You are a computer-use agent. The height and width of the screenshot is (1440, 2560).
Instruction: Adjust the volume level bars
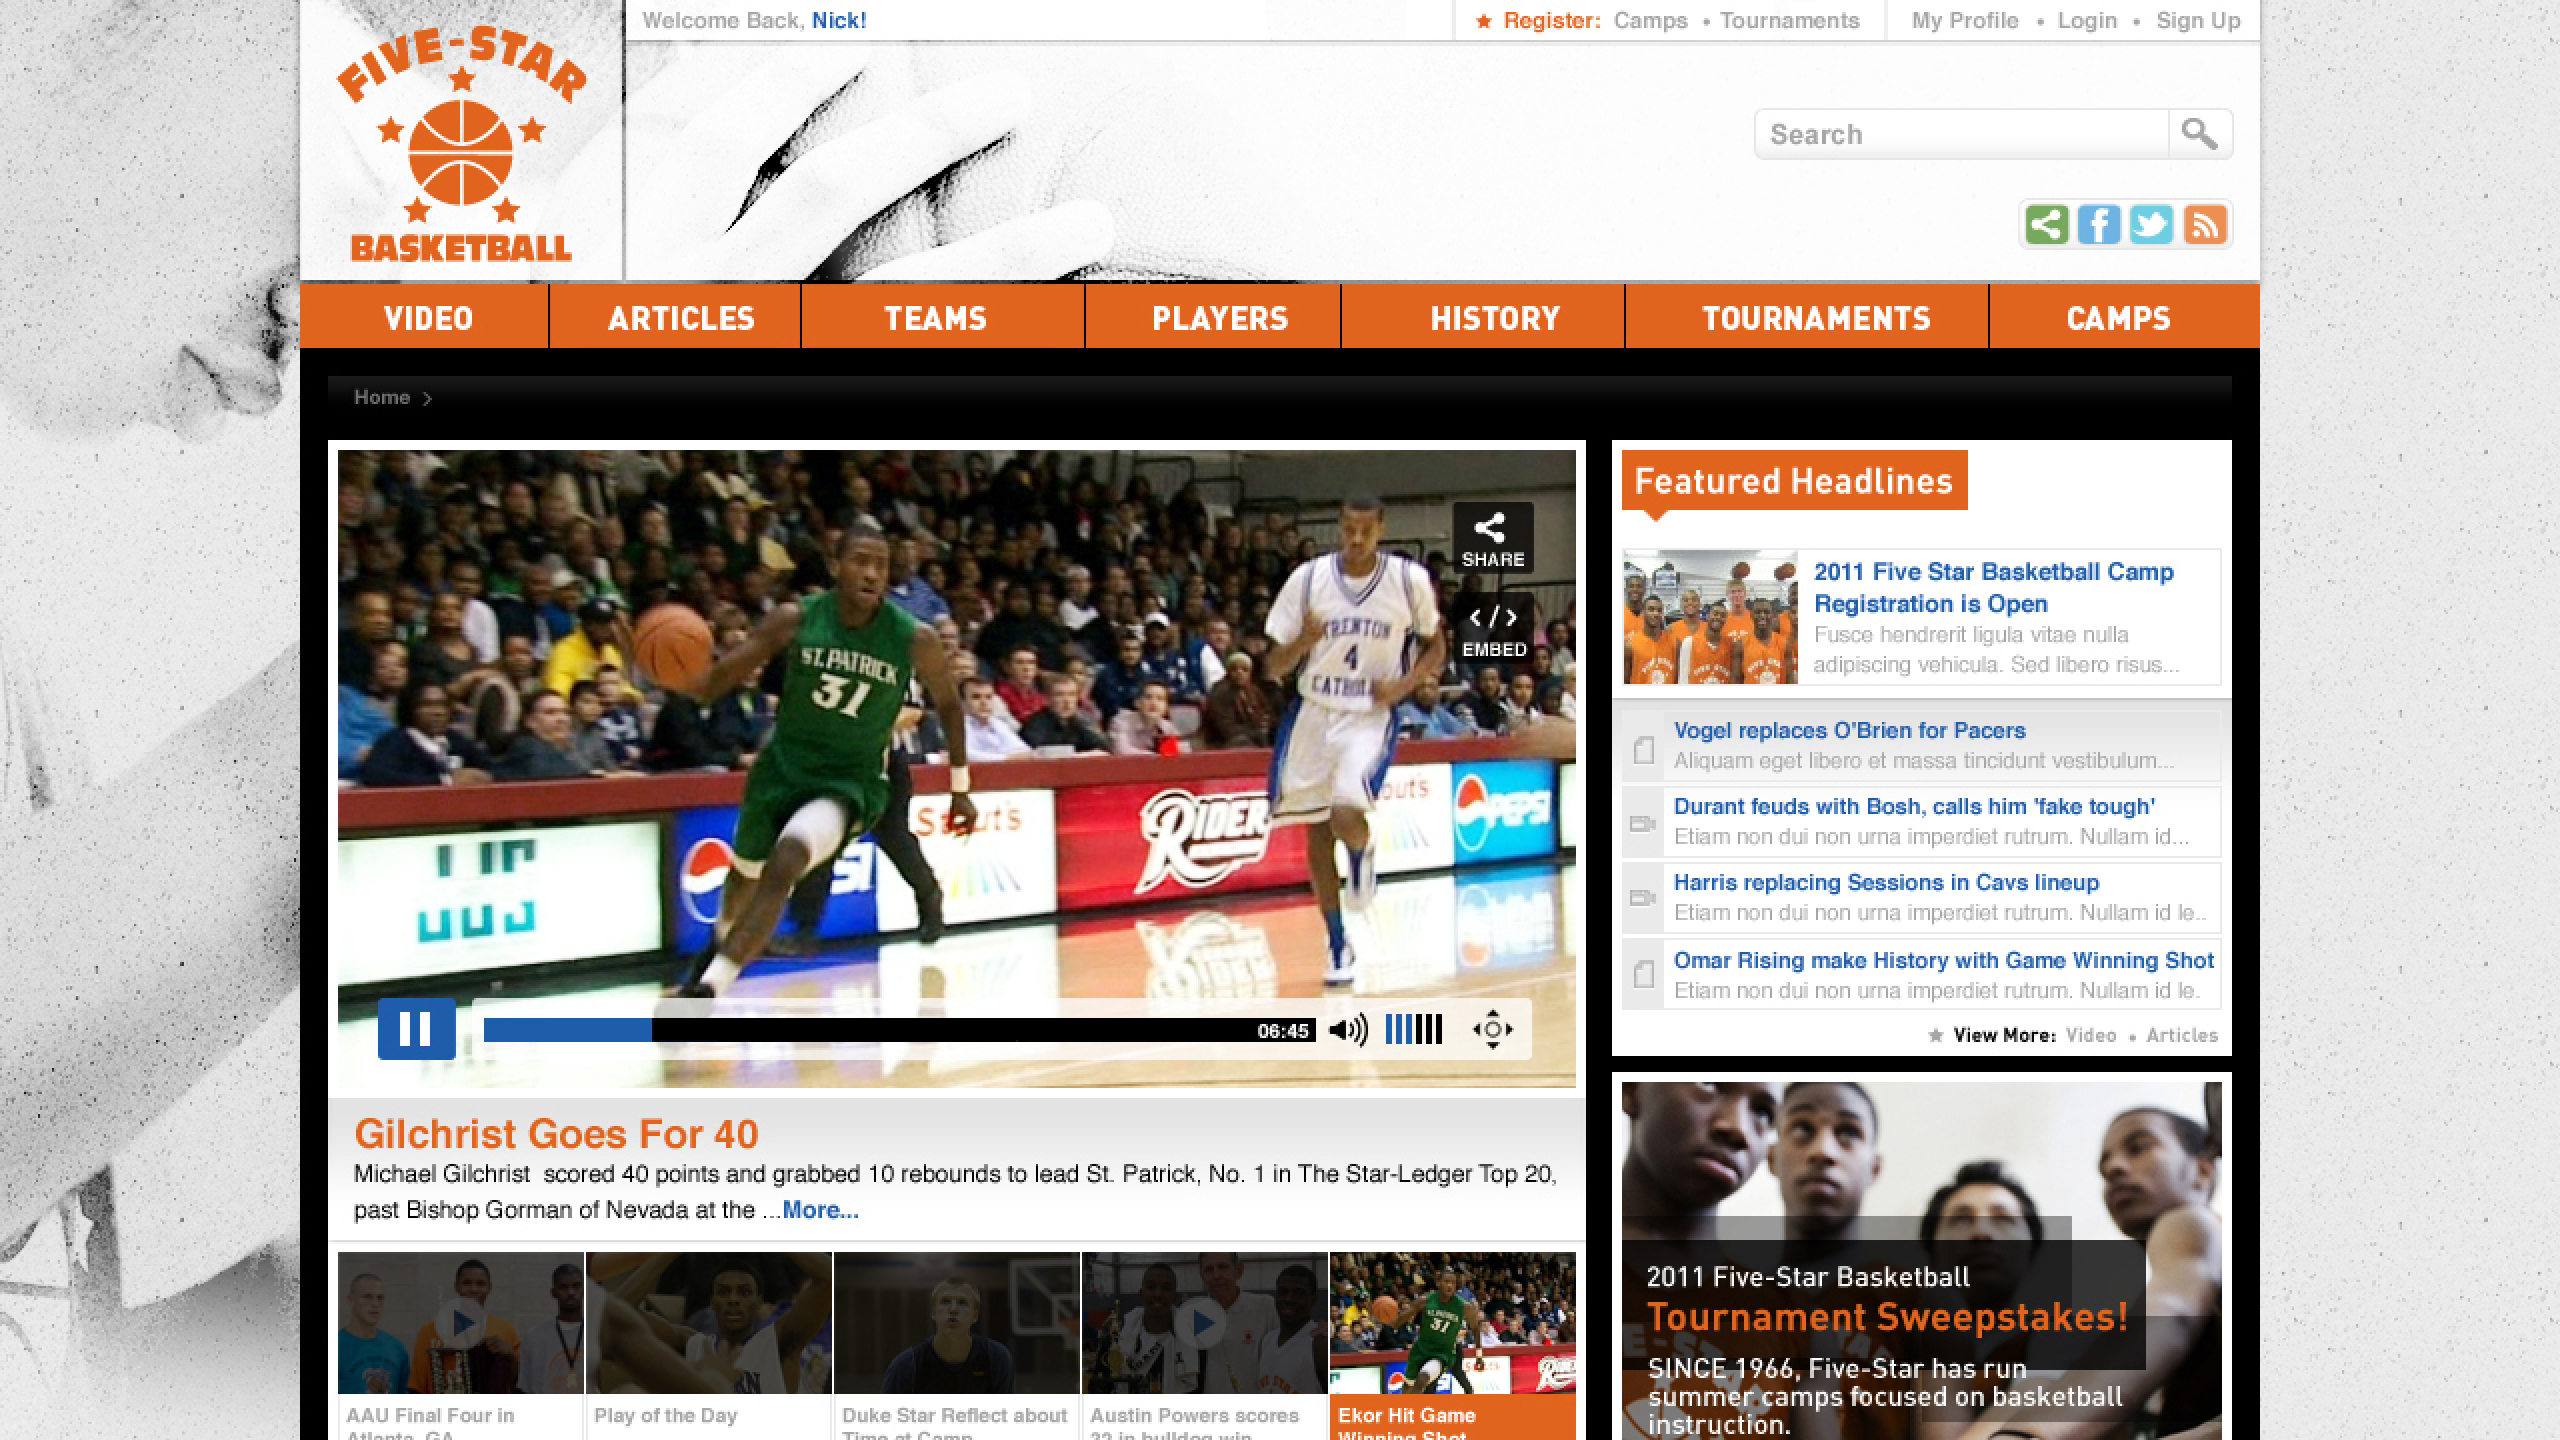click(1414, 1029)
